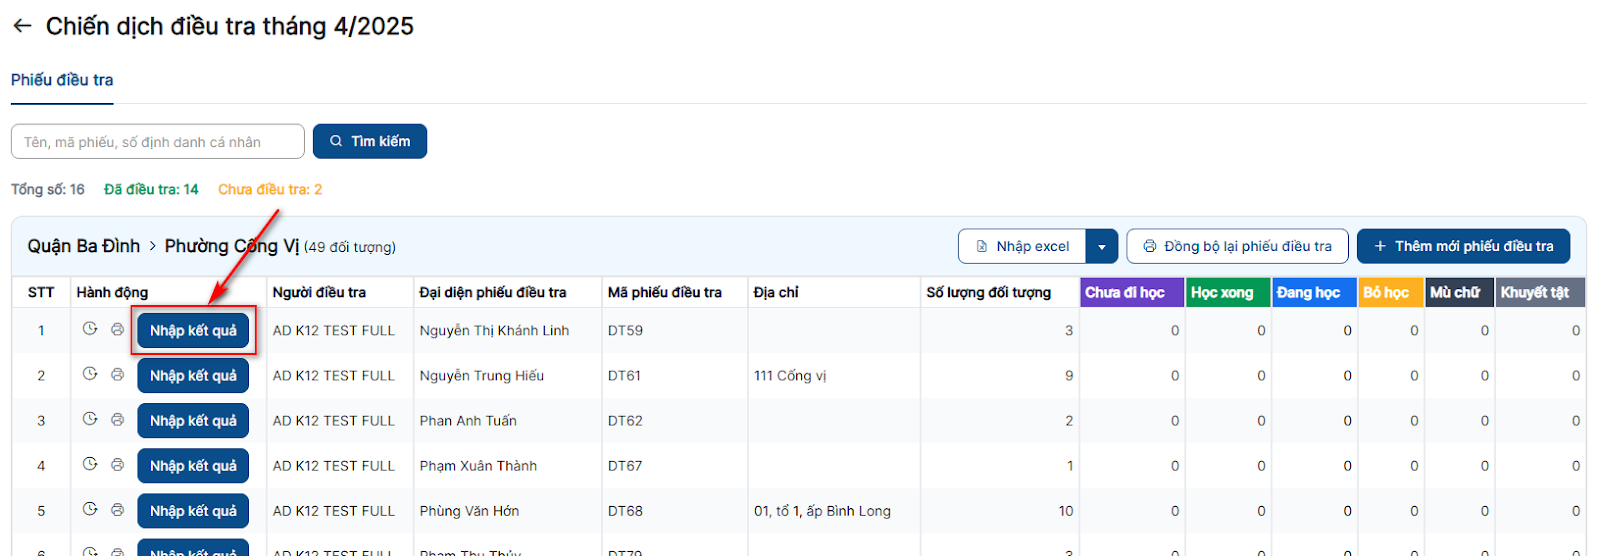Click print icon for Phùng Văn Hớn row
Image resolution: width=1600 pixels, height=556 pixels.
(x=117, y=509)
